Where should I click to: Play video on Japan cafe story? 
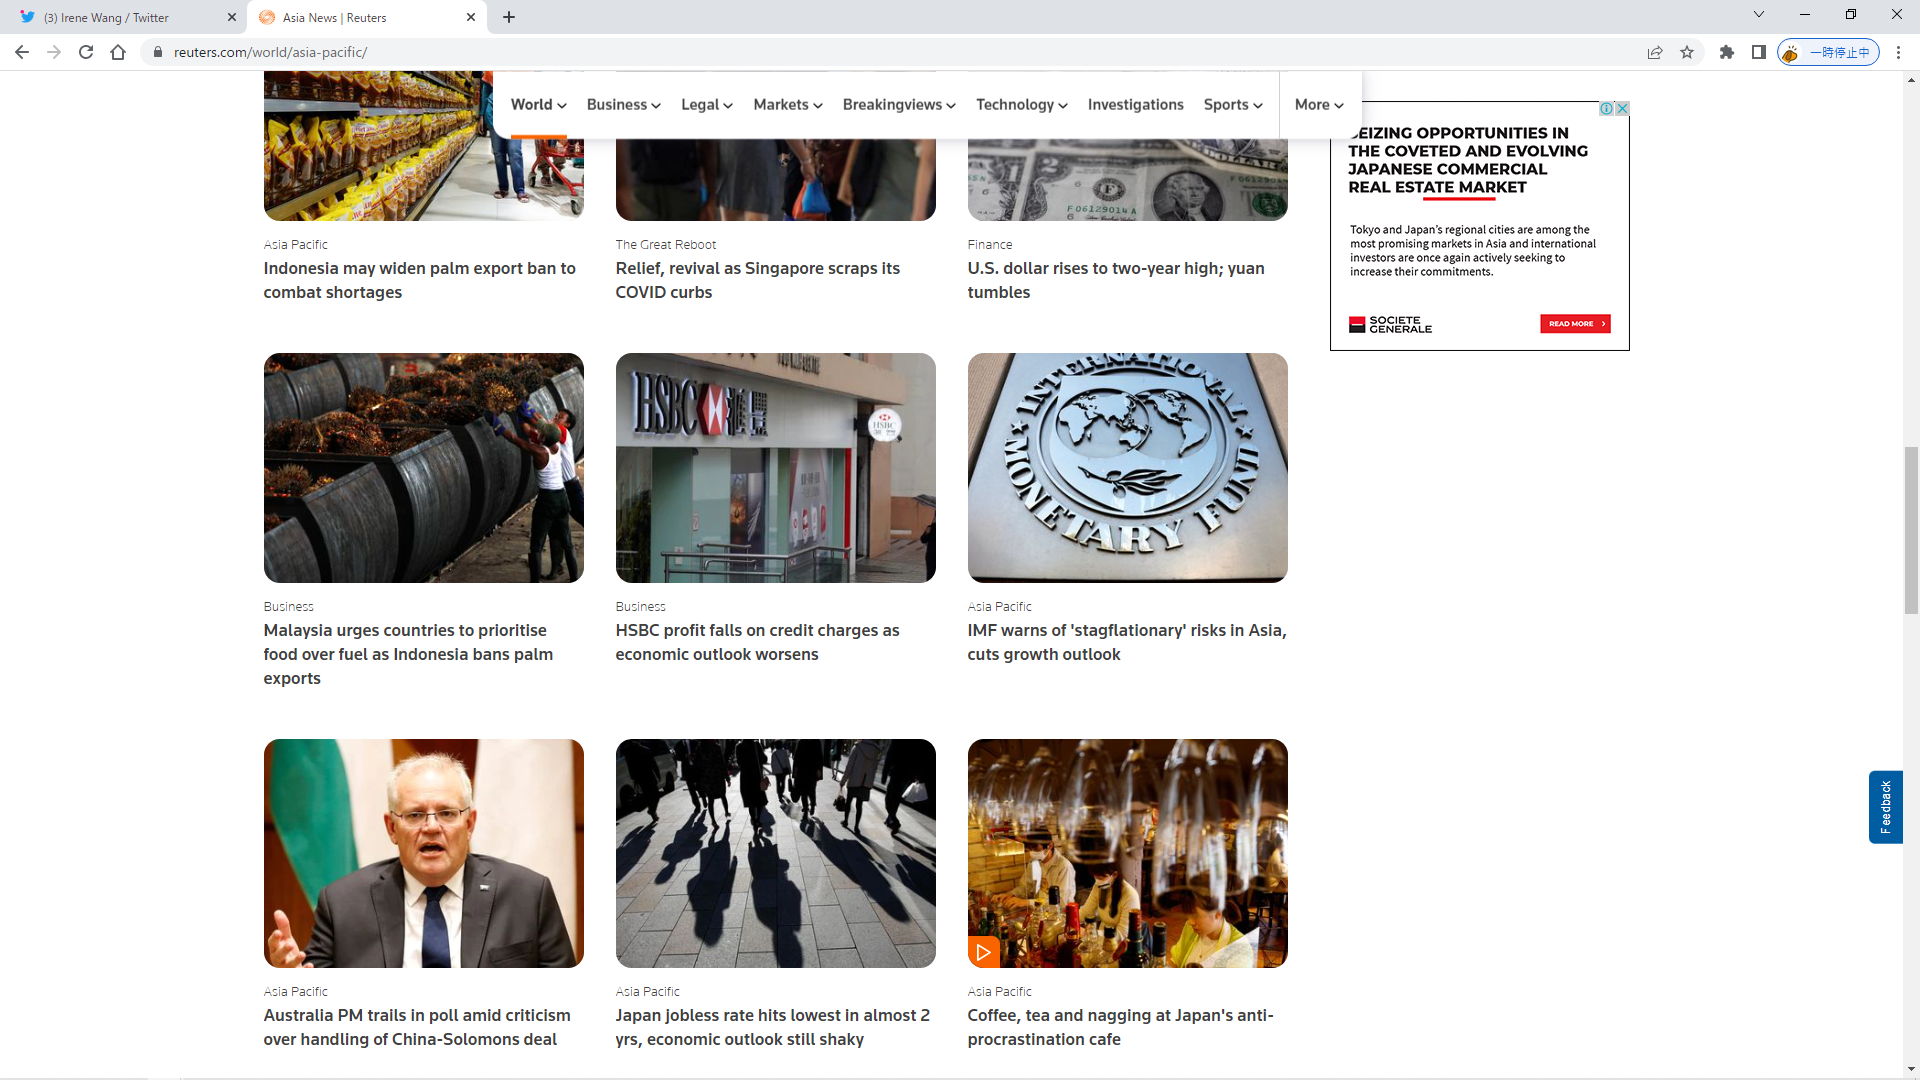983,952
